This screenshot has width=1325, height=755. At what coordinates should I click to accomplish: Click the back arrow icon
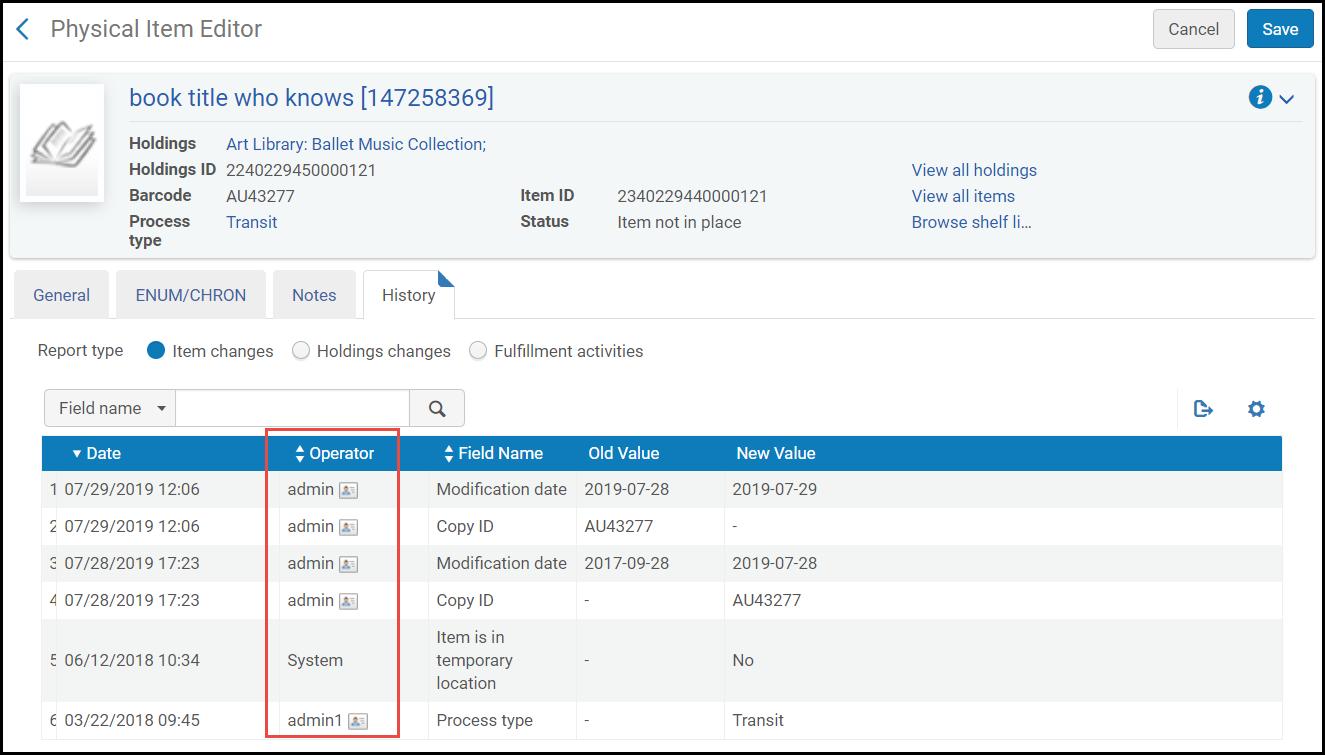23,29
